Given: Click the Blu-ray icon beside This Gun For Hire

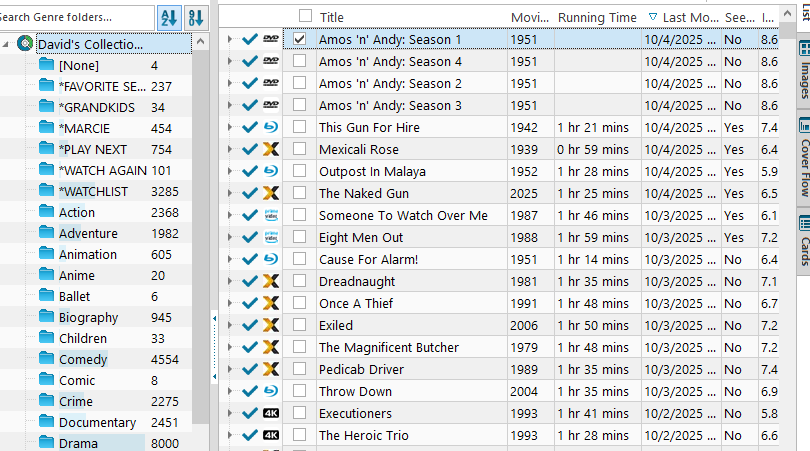Looking at the screenshot, I should click(x=271, y=127).
